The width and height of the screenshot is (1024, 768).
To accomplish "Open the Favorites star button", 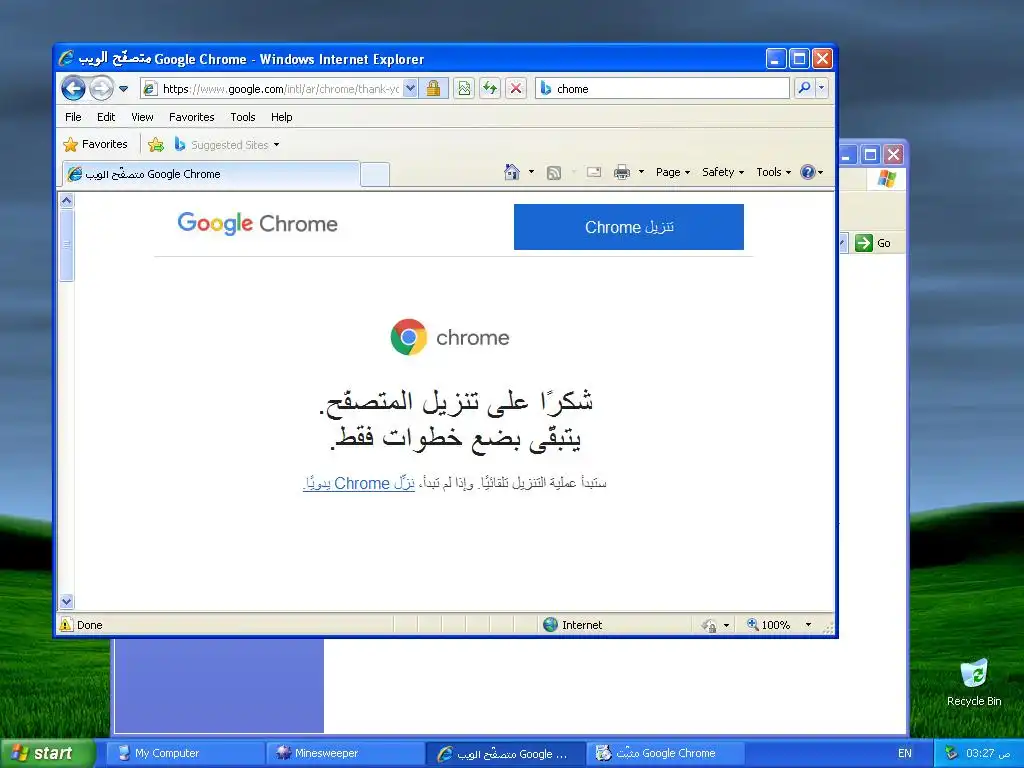I will pyautogui.click(x=95, y=144).
